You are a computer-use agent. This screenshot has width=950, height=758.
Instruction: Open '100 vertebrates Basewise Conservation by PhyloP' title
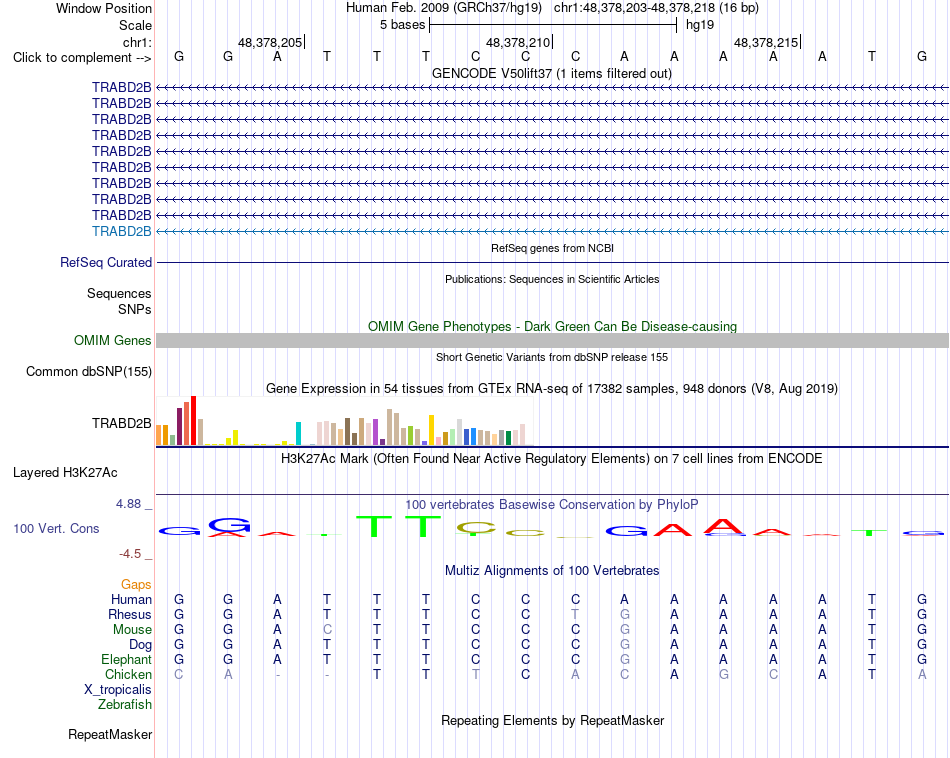coord(552,504)
